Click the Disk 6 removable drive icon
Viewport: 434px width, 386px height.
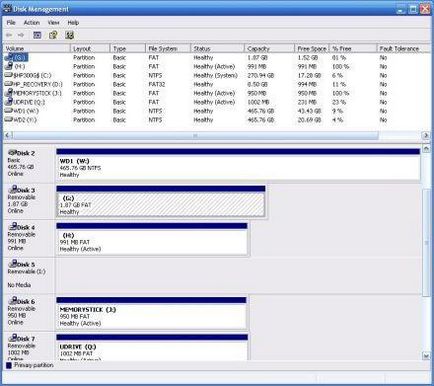[13, 301]
